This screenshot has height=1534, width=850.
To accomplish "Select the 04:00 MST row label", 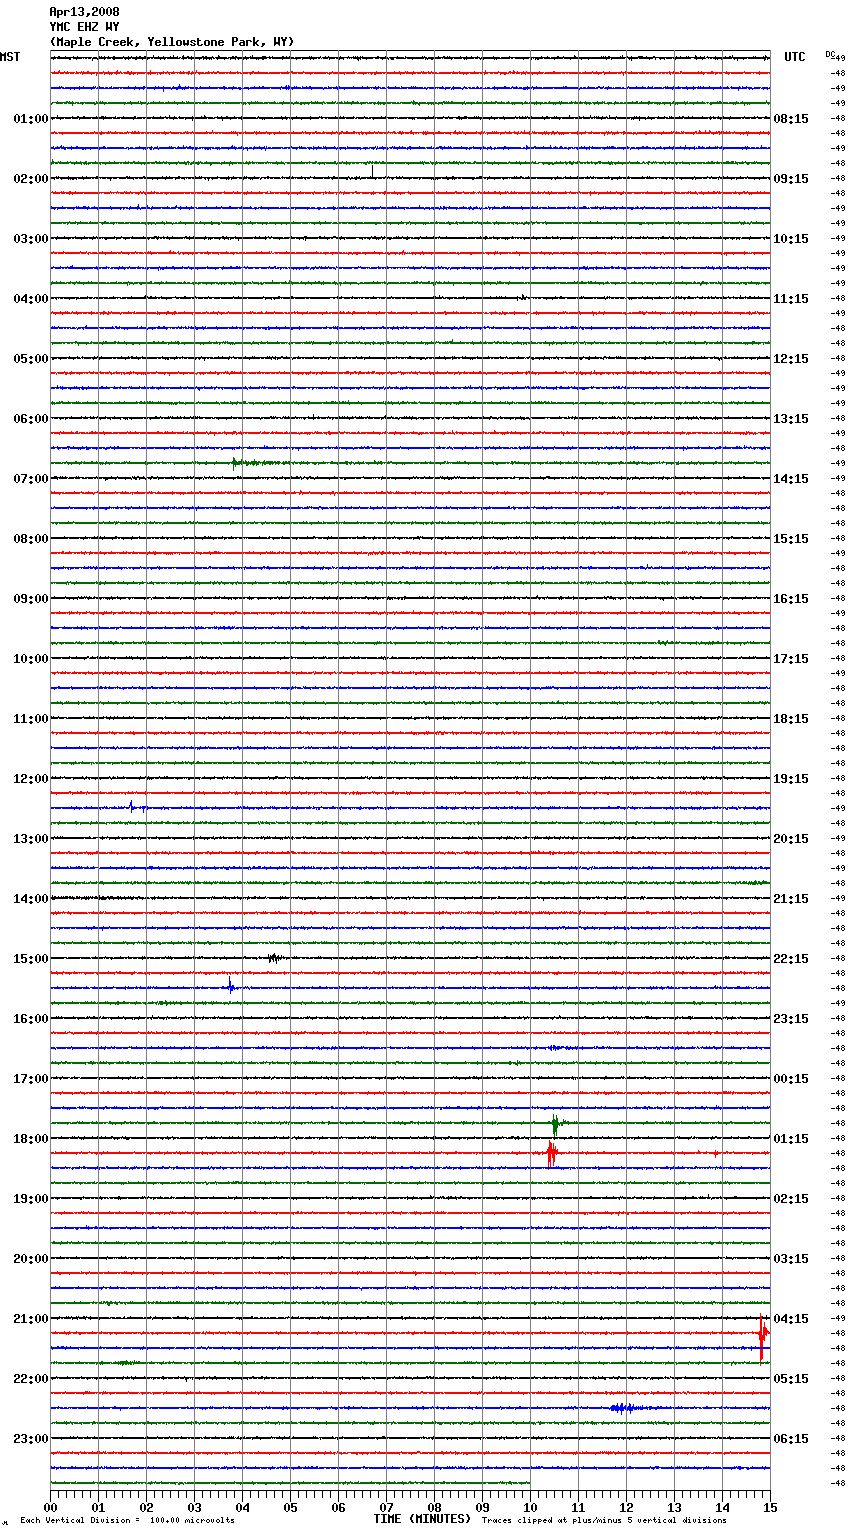I will pyautogui.click(x=31, y=299).
